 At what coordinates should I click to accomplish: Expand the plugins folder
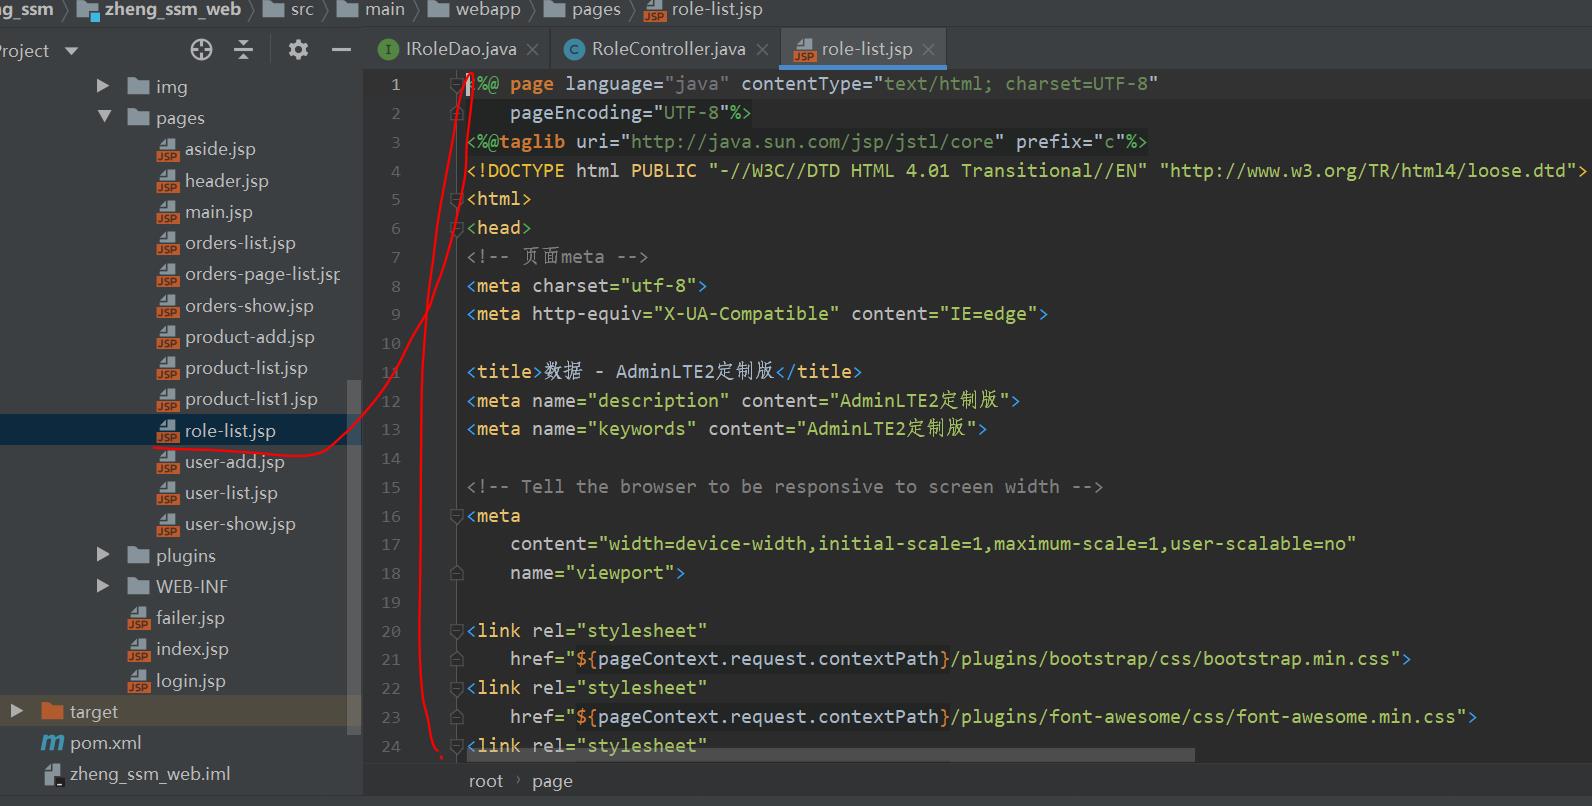103,554
